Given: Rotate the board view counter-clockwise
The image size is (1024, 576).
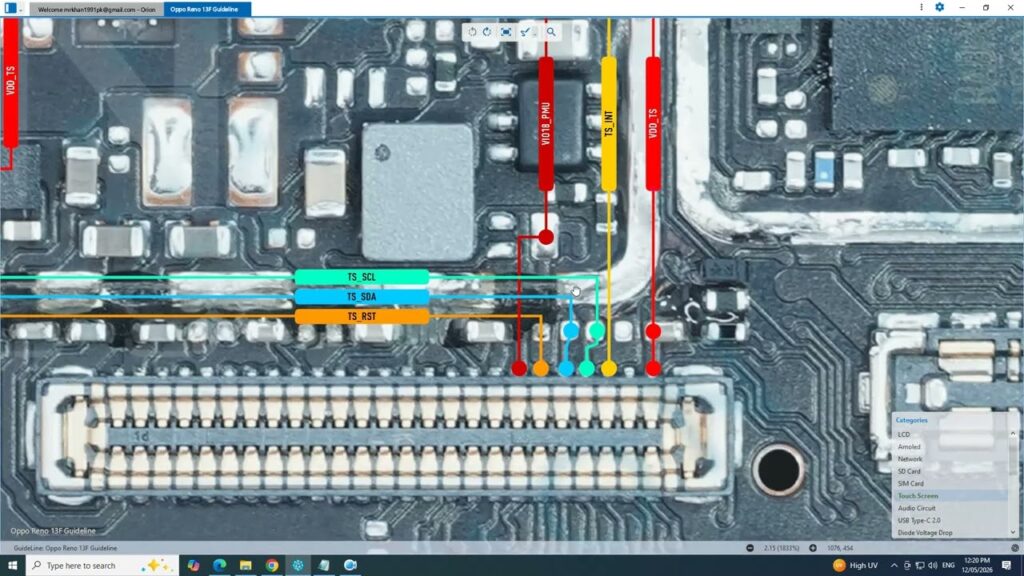Looking at the screenshot, I should click(x=472, y=32).
